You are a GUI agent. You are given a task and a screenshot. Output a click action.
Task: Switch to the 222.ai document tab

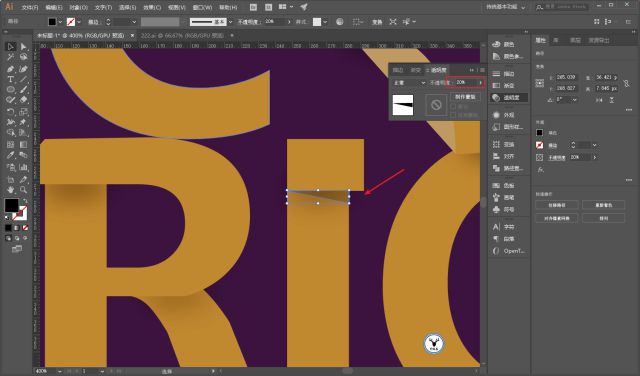click(182, 36)
